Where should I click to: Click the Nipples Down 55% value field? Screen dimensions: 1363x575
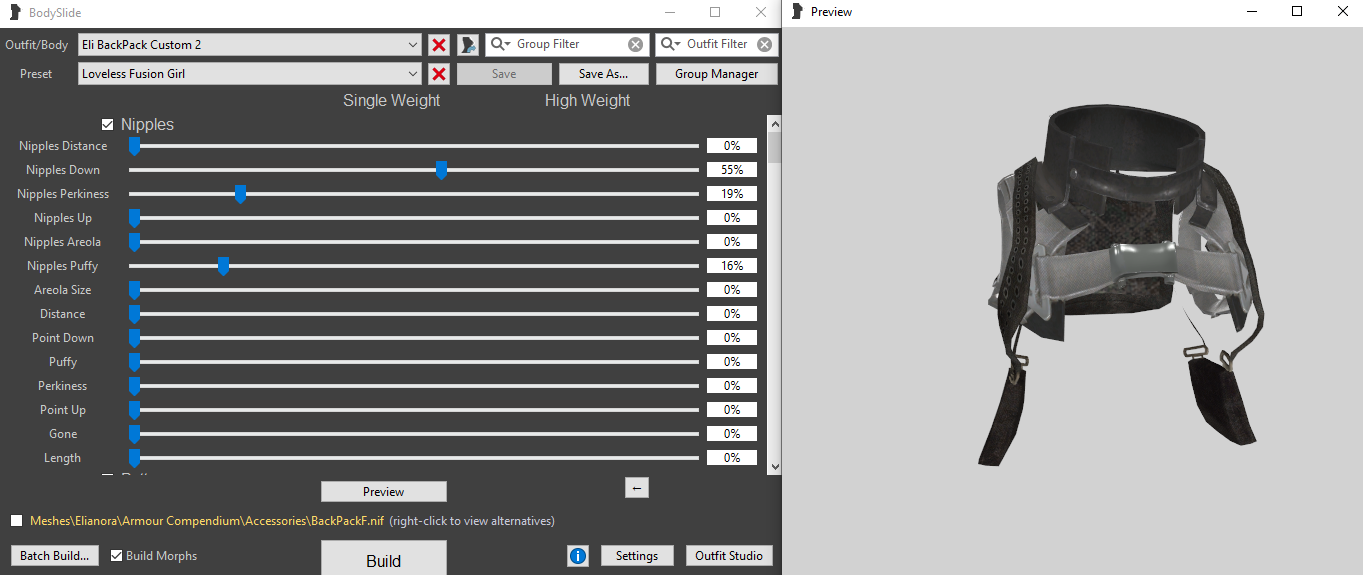pyautogui.click(x=732, y=170)
